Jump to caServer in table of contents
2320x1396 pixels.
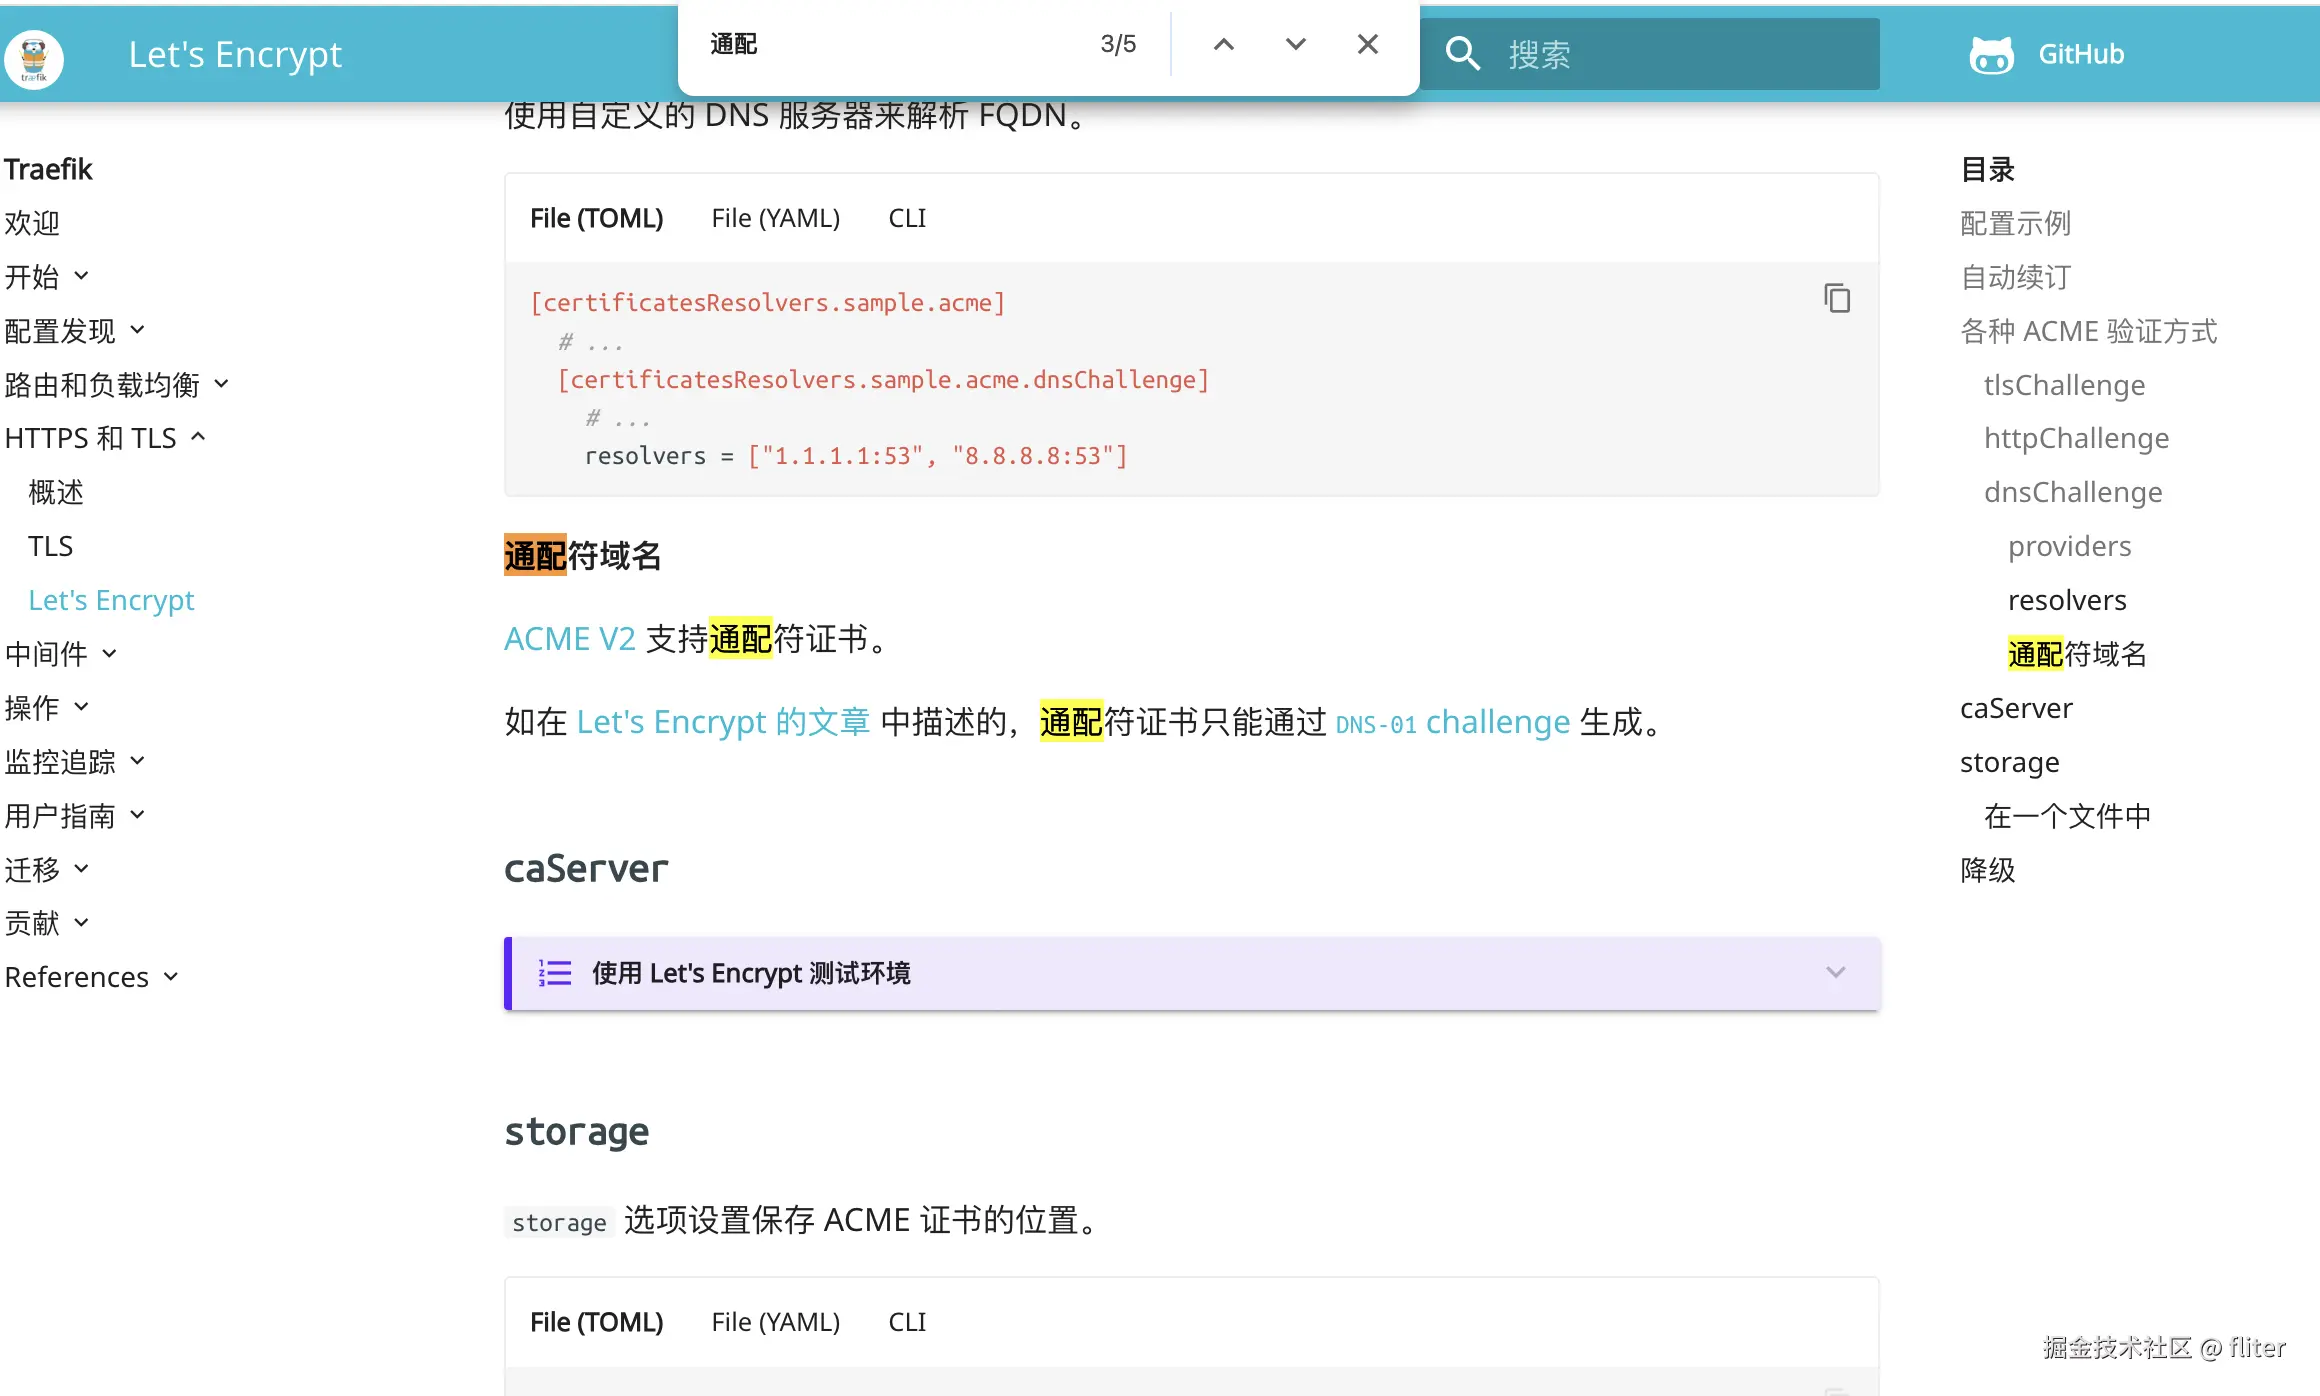coord(2015,708)
